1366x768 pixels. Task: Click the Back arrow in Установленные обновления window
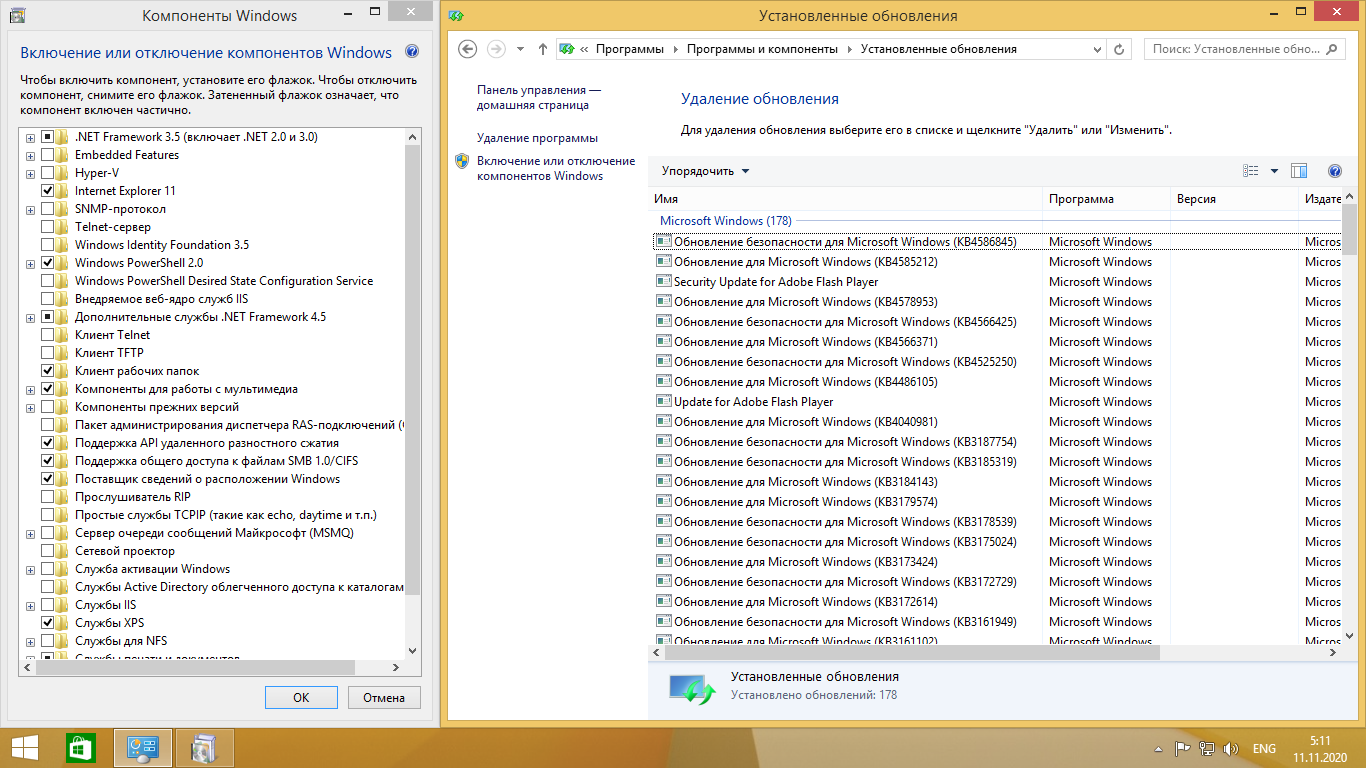tap(467, 48)
